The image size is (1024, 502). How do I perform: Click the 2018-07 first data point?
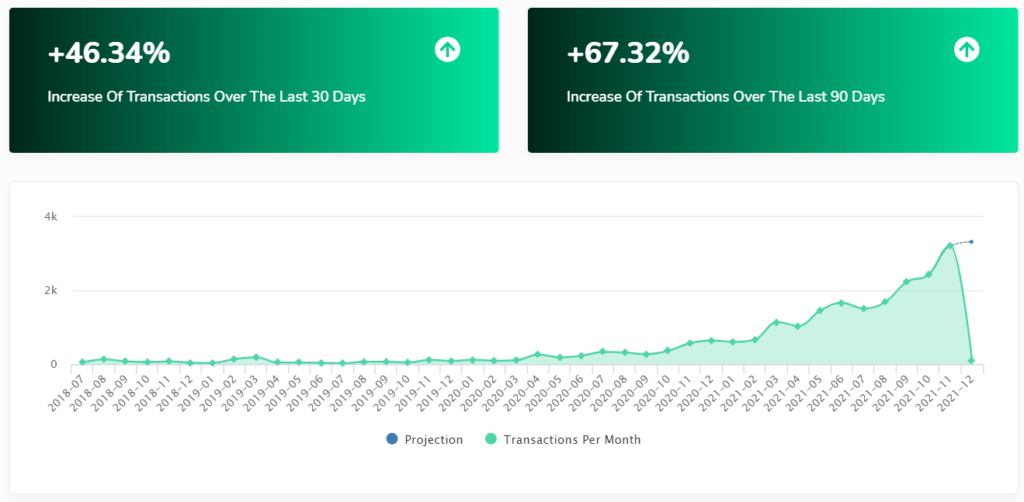tap(82, 362)
